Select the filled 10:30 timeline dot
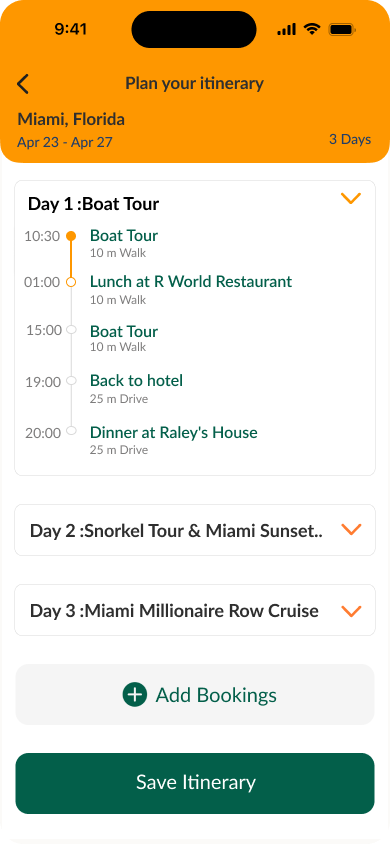 tap(70, 236)
